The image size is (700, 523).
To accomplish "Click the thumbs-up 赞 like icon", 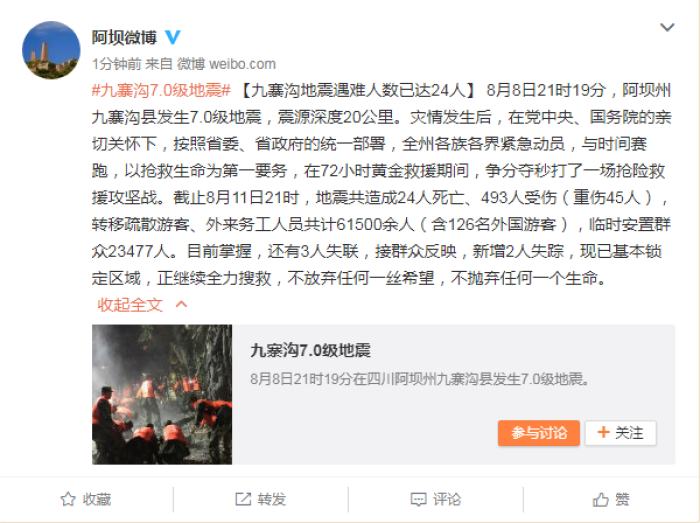I will point(600,499).
